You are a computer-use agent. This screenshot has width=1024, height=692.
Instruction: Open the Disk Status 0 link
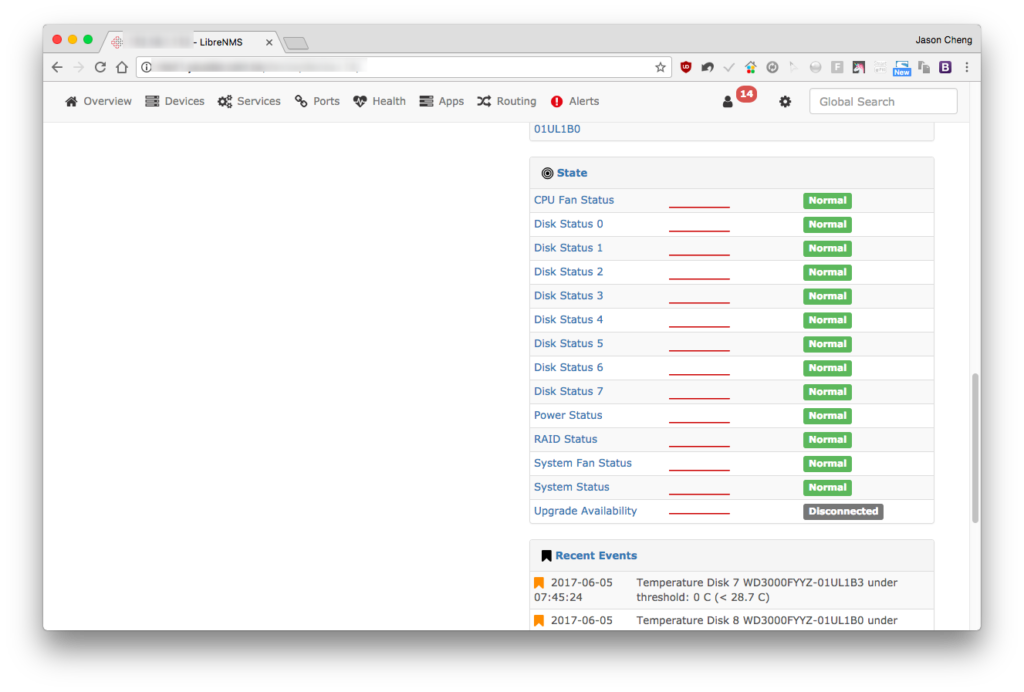coord(569,224)
